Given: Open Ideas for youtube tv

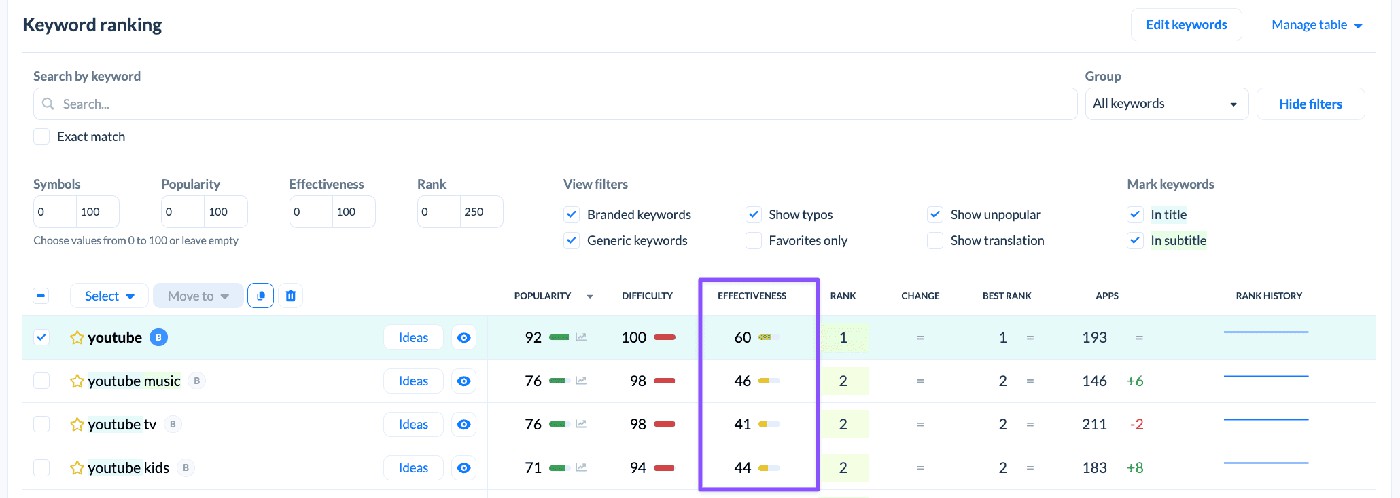Looking at the screenshot, I should pos(413,424).
